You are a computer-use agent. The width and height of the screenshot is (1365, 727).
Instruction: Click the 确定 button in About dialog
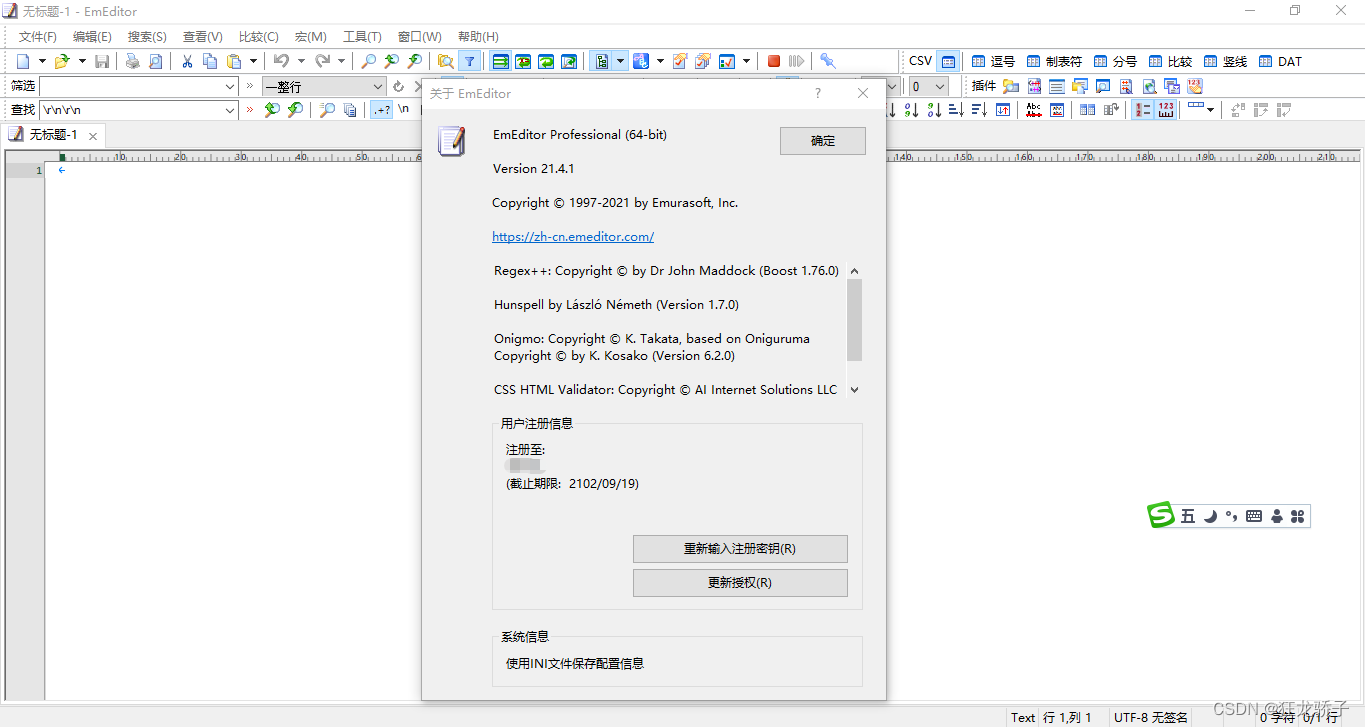823,141
